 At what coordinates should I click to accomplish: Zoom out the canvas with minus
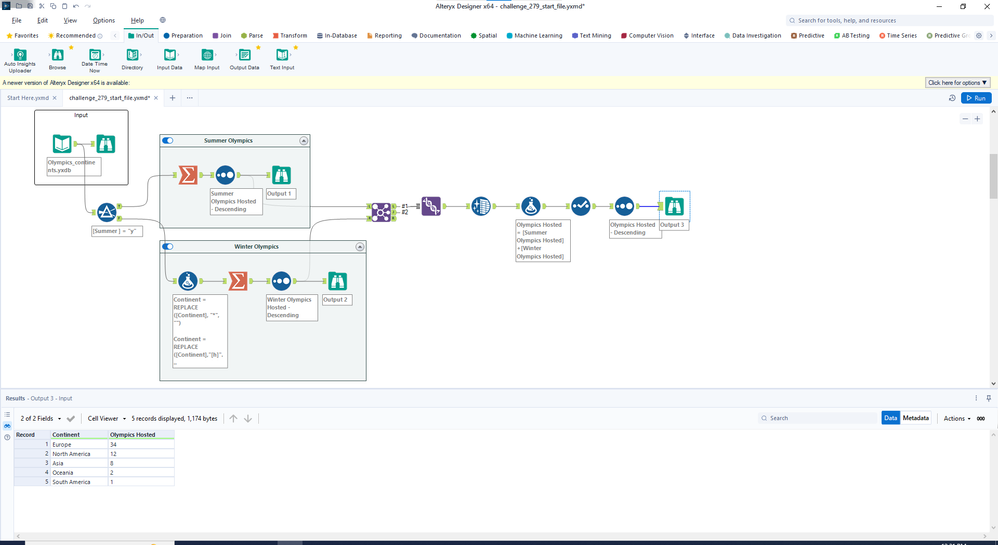point(965,119)
